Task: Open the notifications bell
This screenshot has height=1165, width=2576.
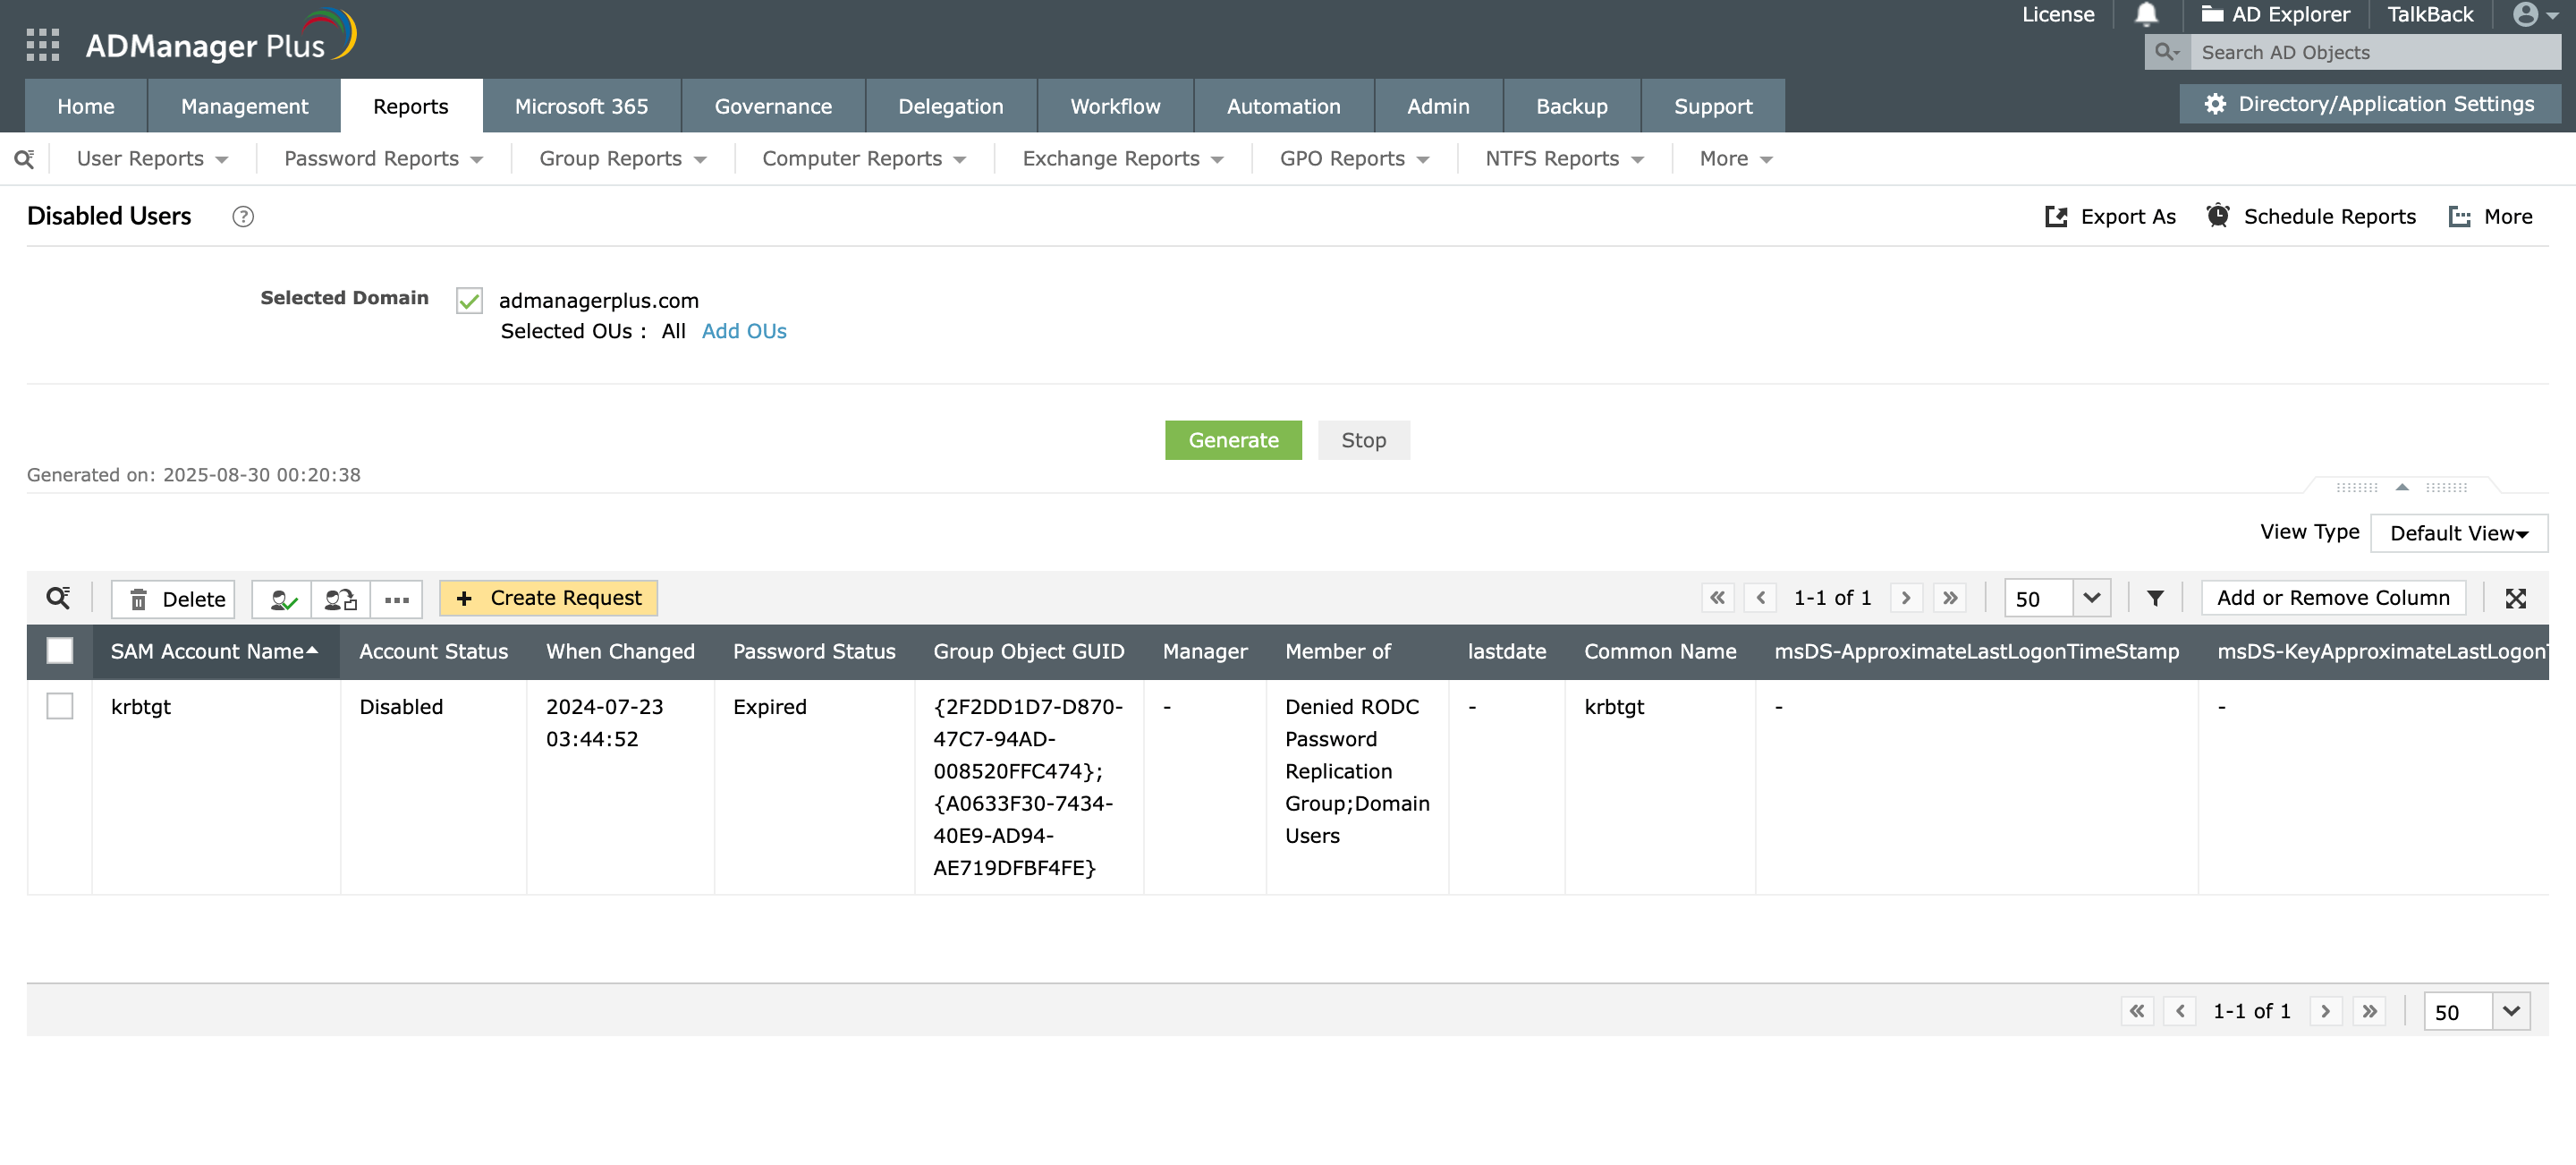Action: click(2146, 15)
